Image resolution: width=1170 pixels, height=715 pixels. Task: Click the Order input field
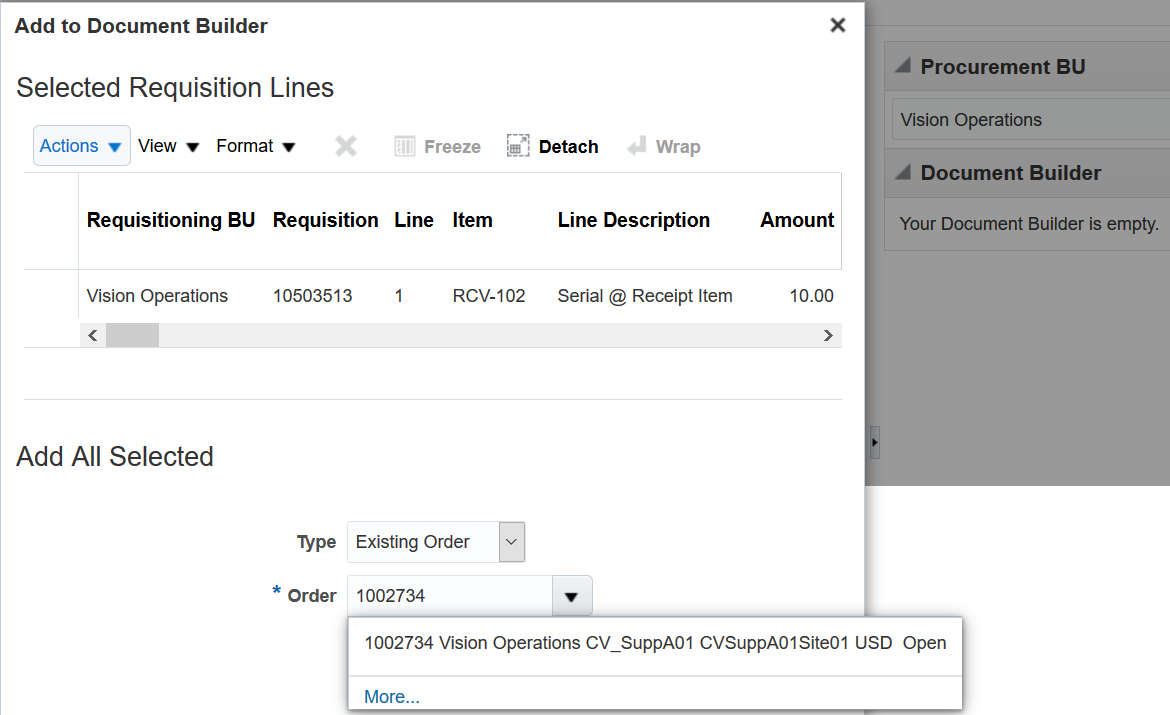point(449,596)
